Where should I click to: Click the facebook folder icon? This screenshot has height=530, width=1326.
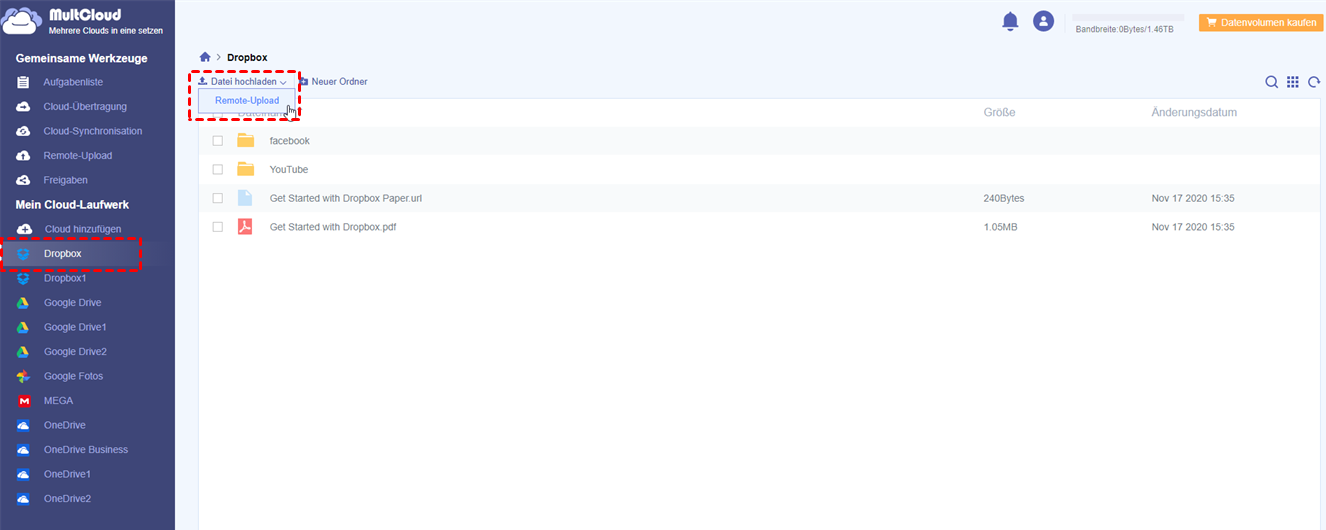coord(245,141)
